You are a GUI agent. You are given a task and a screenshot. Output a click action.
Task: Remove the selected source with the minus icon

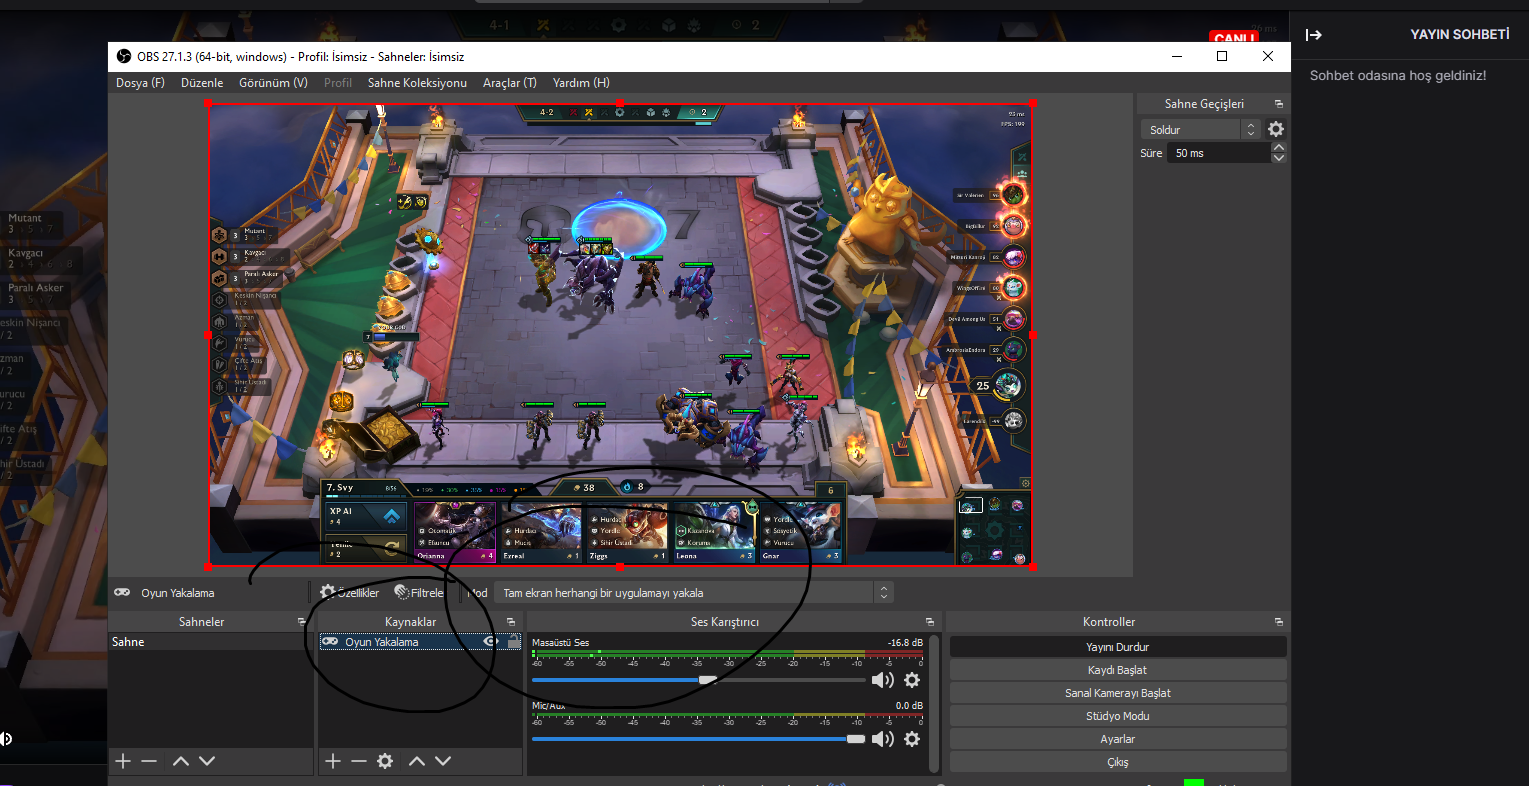tap(359, 761)
